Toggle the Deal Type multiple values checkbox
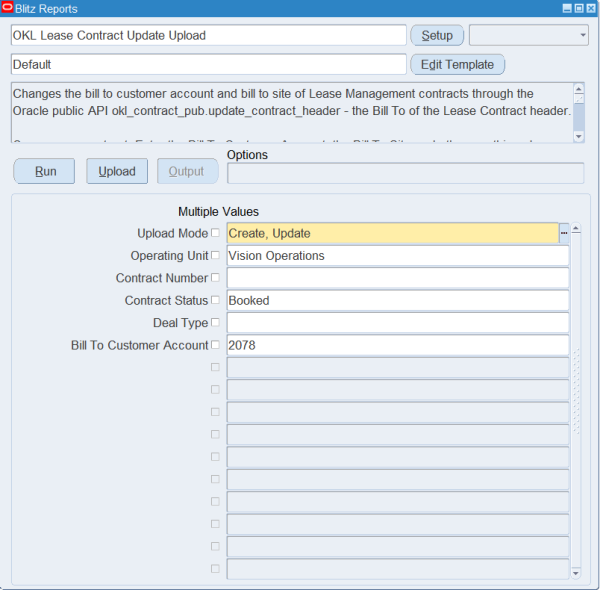This screenshot has width=600, height=590. click(x=215, y=322)
